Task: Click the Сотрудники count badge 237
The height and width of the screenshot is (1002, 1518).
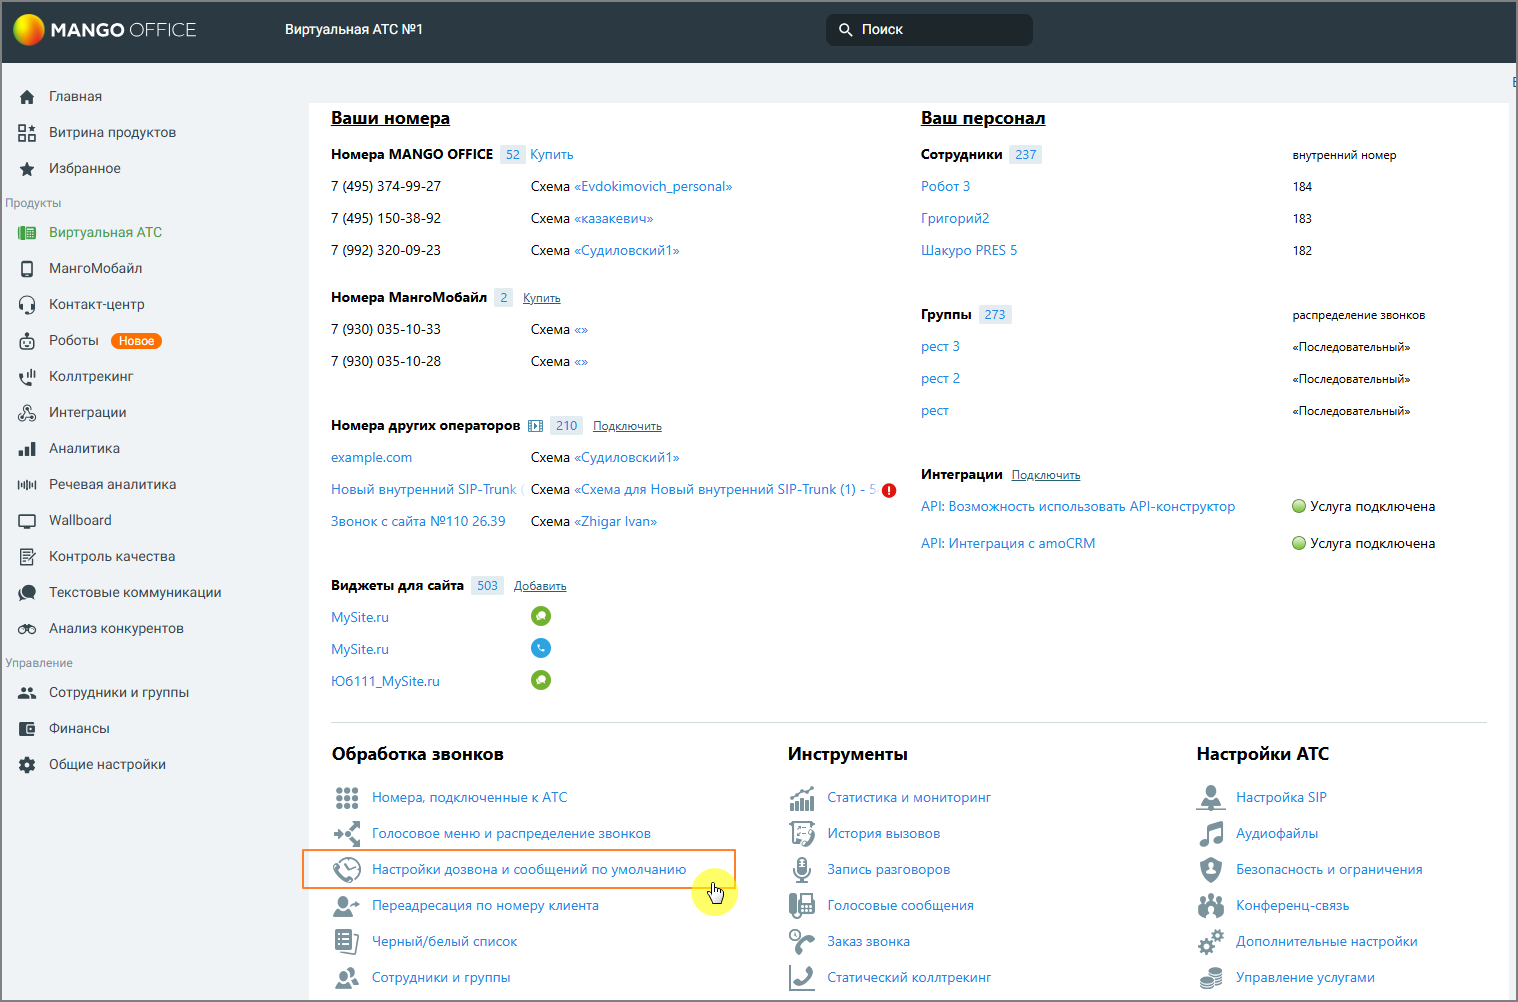Action: [1026, 155]
